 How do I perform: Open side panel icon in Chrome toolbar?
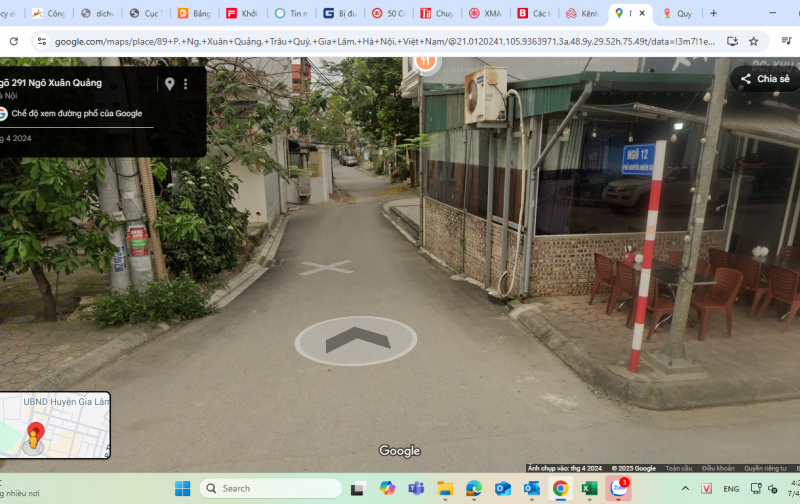[786, 41]
